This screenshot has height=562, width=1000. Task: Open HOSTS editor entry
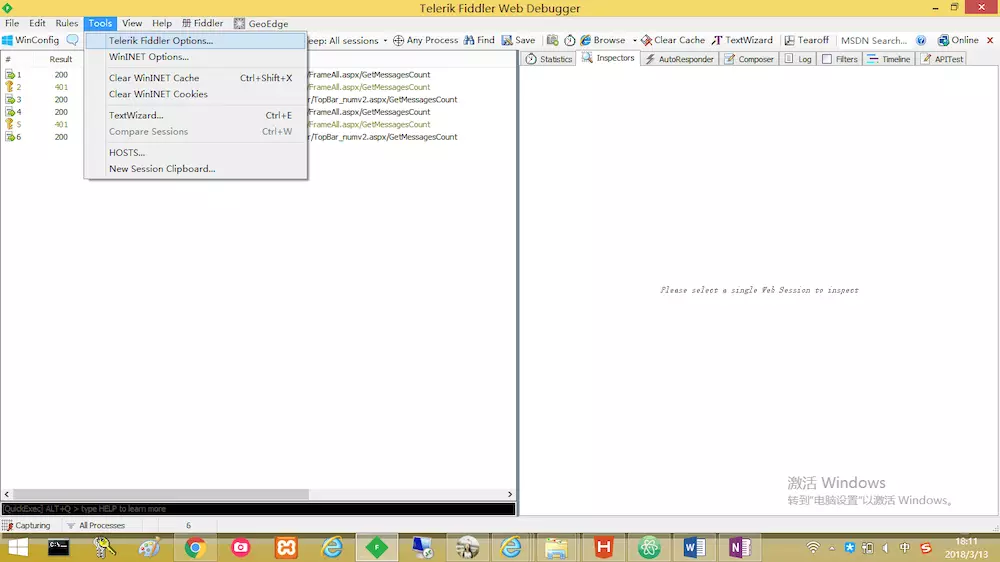point(195,152)
